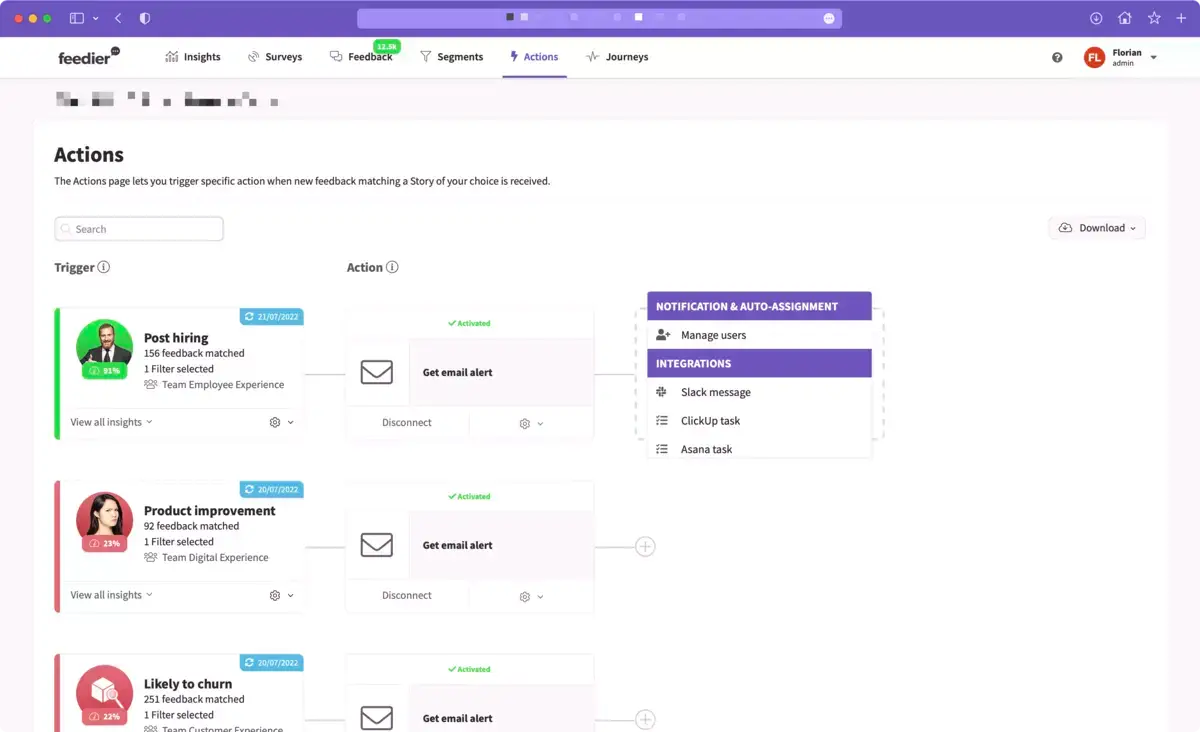This screenshot has height=732, width=1200.
Task: Add an action to Likely to churn with plus
Action: pyautogui.click(x=645, y=720)
